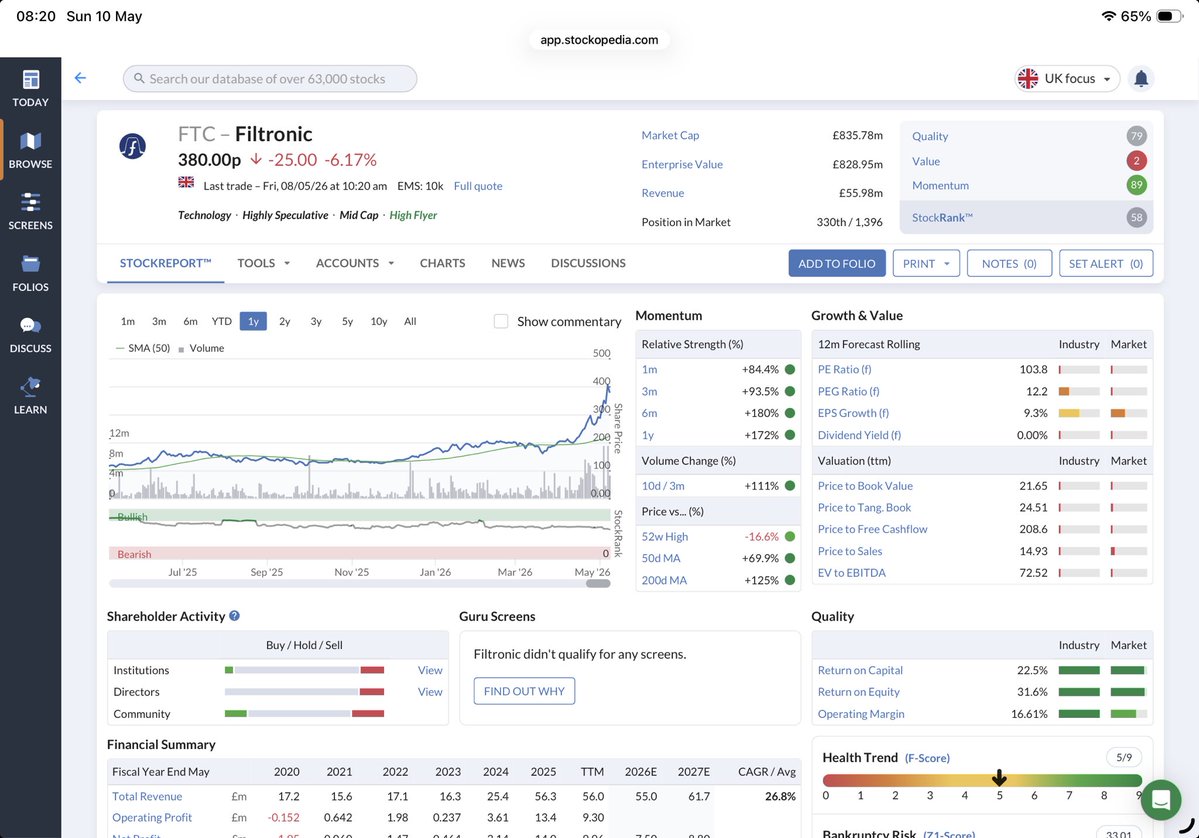Viewport: 1199px width, 838px height.
Task: Click the Volume chart legend
Action: tap(202, 348)
